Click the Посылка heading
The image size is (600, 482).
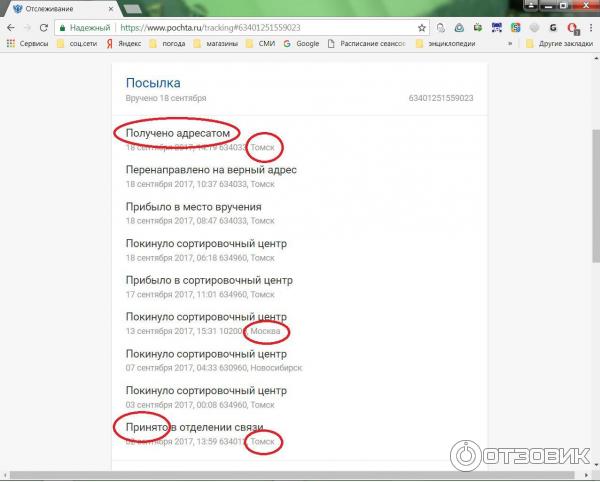(x=153, y=83)
